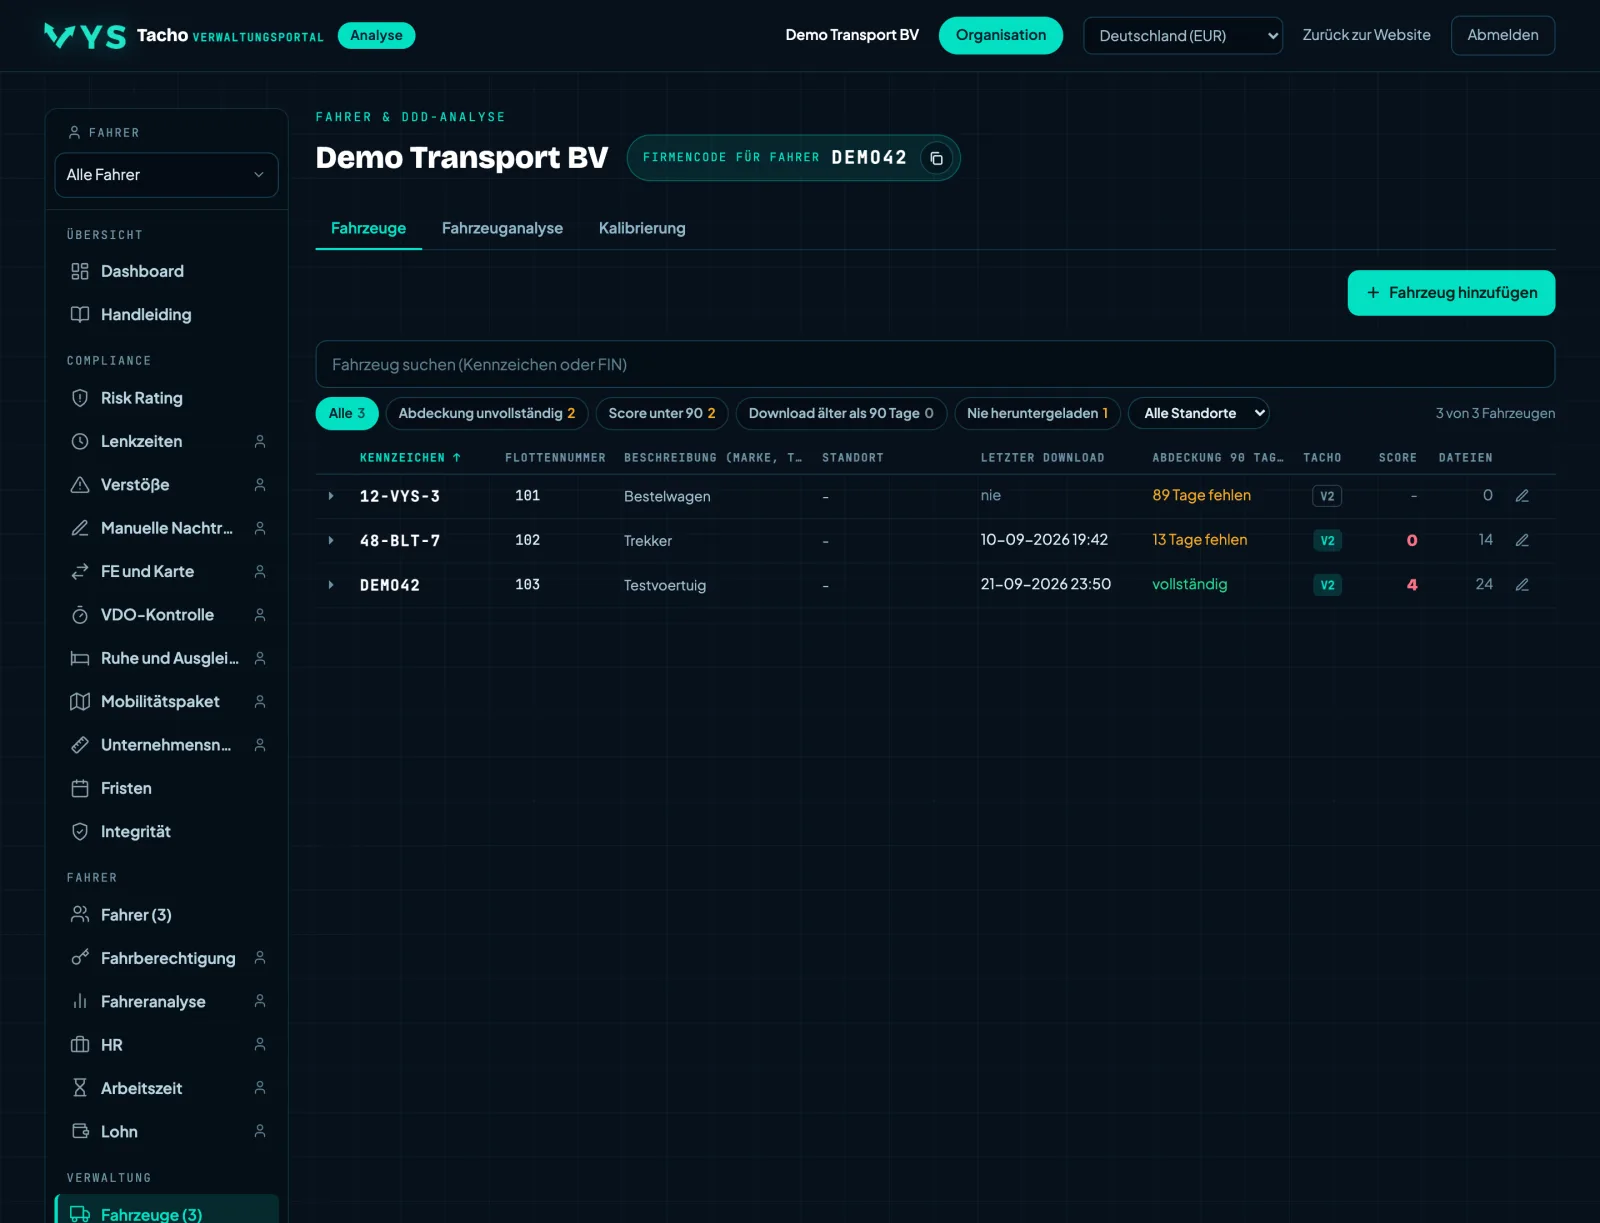
Task: Open Integrität page
Action: click(166, 831)
